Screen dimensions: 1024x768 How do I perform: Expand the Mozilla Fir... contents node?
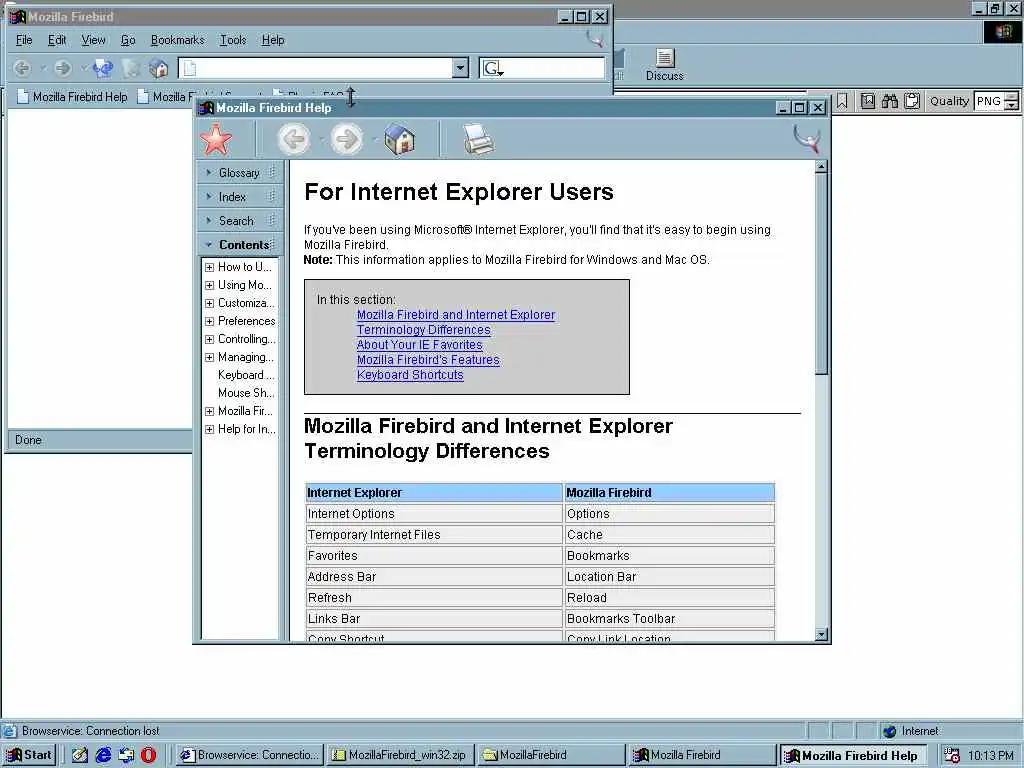pos(209,411)
